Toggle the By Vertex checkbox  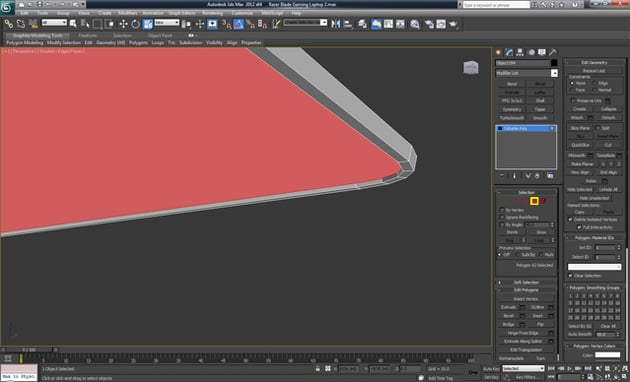[502, 210]
